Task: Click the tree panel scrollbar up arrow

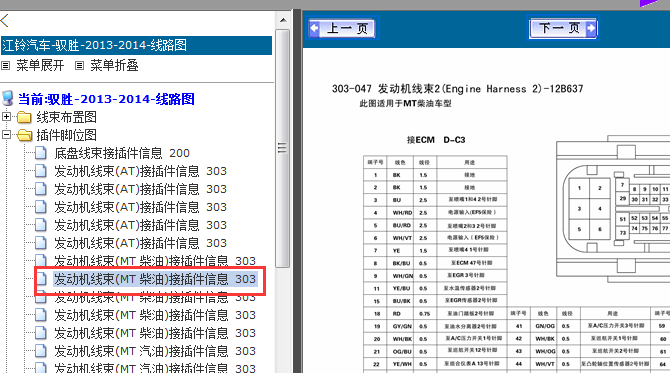Action: pos(283,20)
